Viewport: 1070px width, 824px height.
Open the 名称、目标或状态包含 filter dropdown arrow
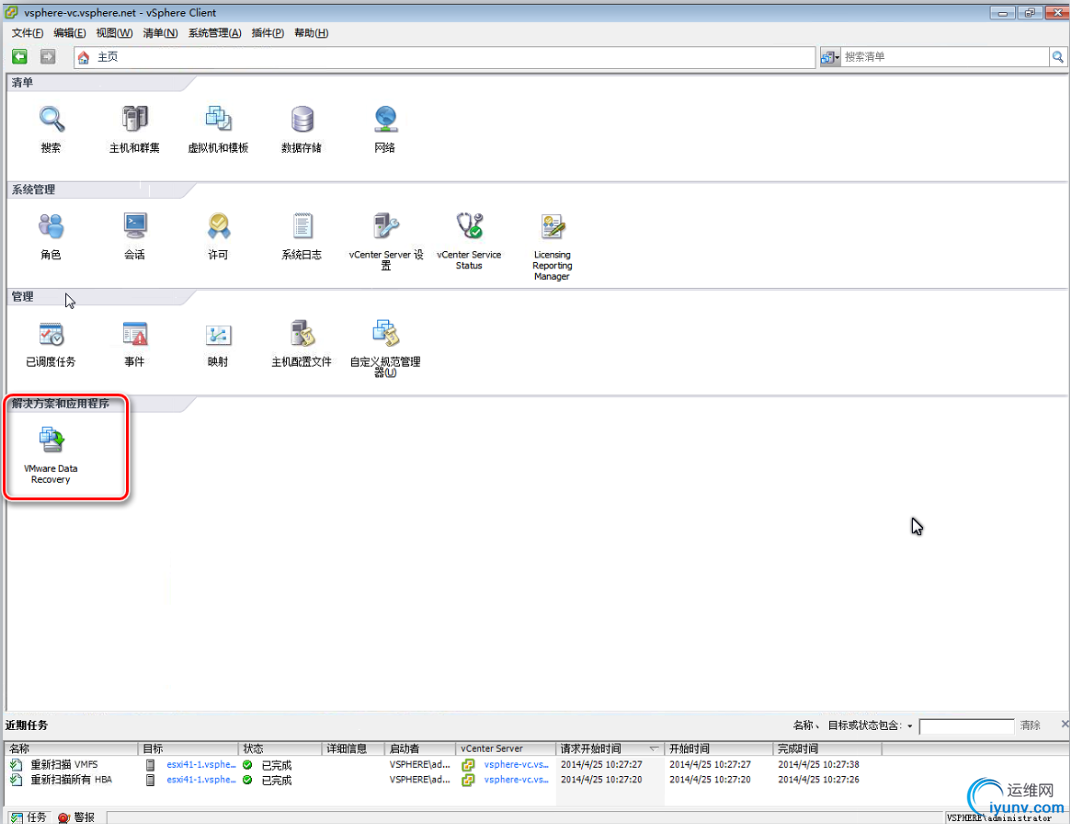click(x=910, y=726)
